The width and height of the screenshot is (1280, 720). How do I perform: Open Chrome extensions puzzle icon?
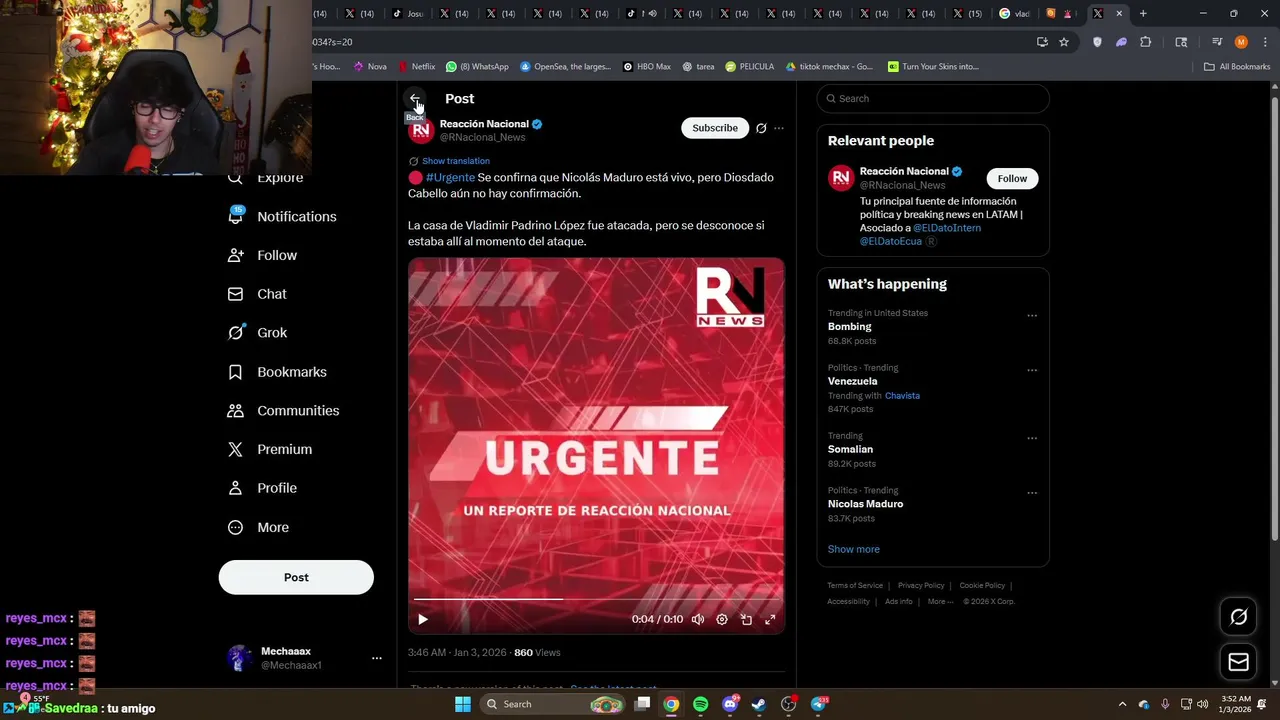click(1146, 42)
